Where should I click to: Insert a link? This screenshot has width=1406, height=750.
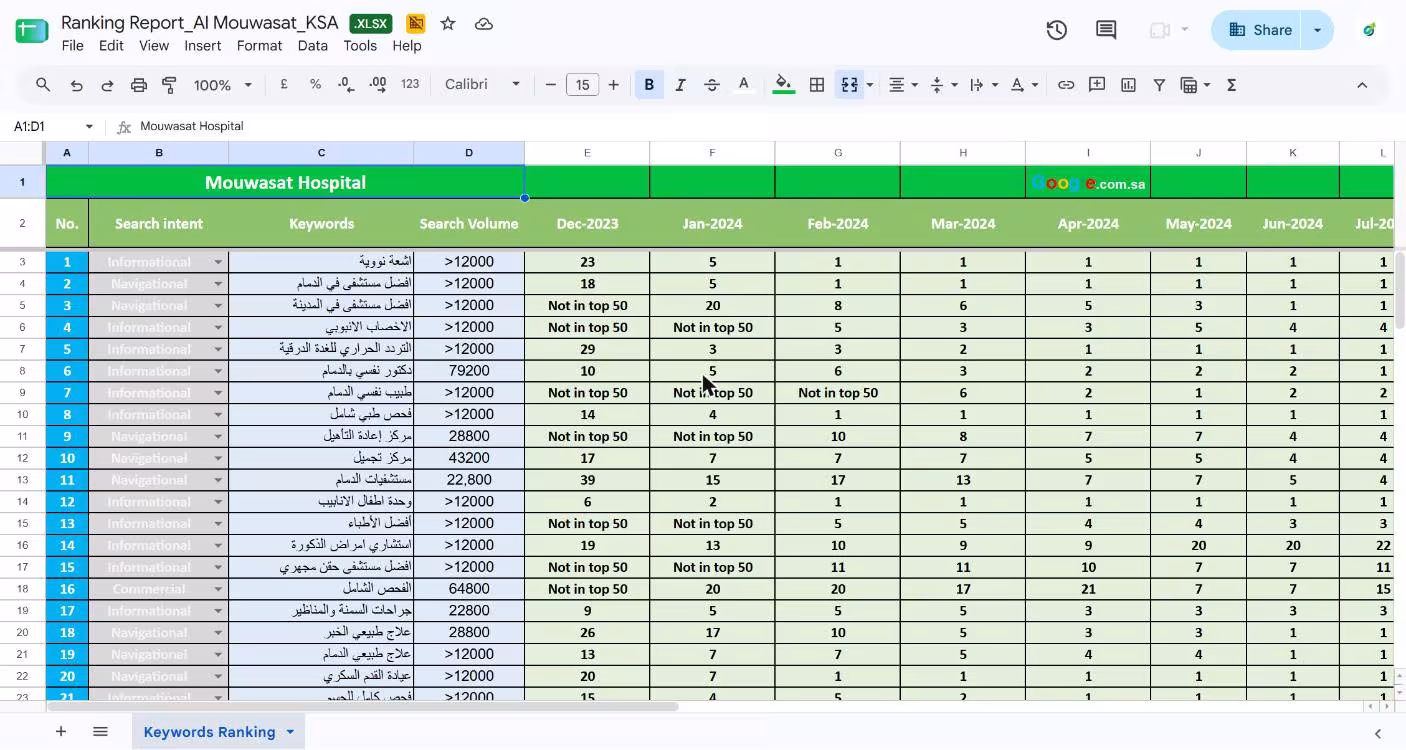point(1066,85)
